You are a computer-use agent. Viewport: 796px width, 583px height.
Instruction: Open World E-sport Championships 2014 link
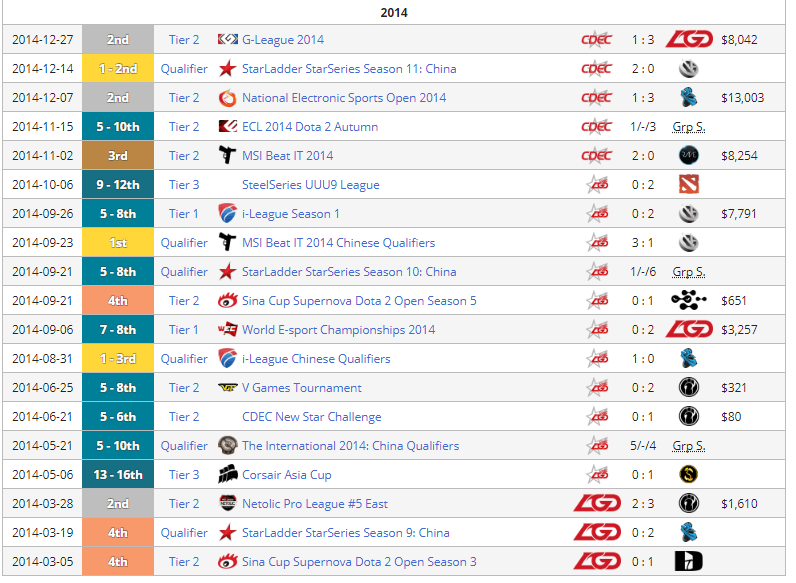click(338, 330)
